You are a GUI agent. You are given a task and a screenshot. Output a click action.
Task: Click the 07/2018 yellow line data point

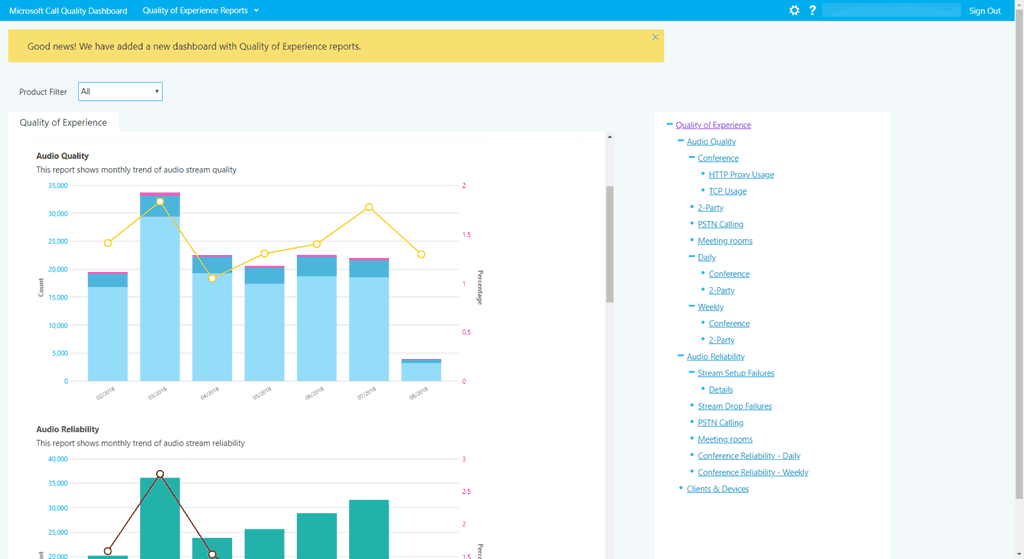coord(369,207)
